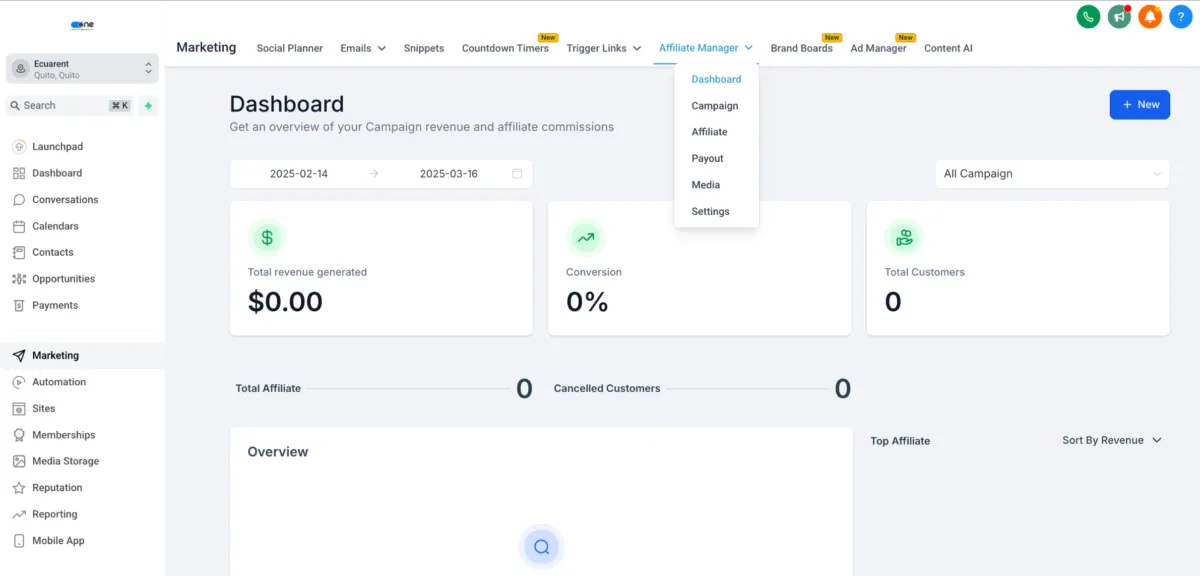Viewport: 1200px width, 576px height.
Task: Click the Total Affiliate count row
Action: [384, 388]
